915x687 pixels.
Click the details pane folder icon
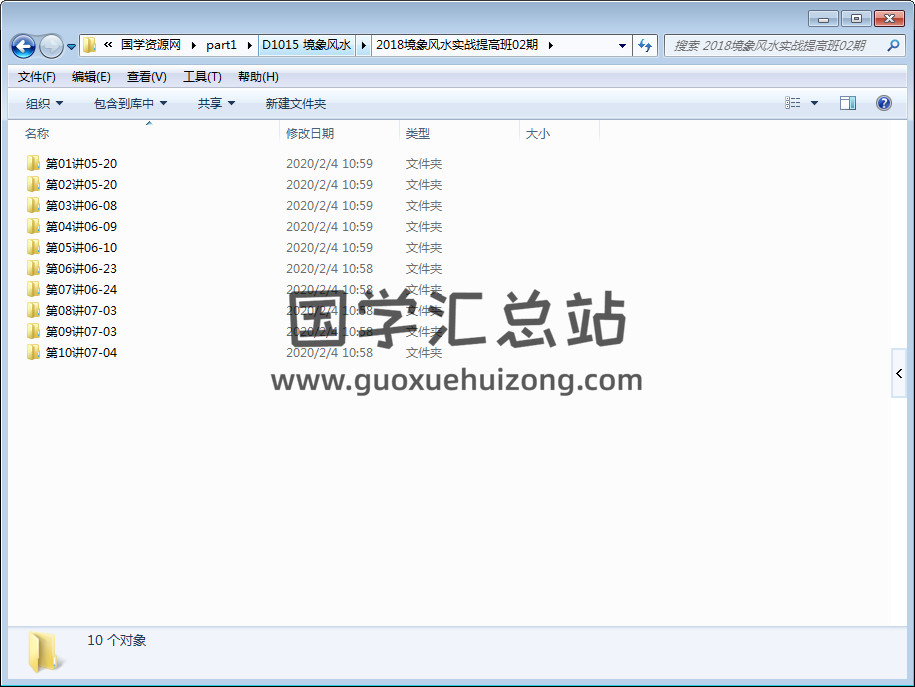pos(44,651)
